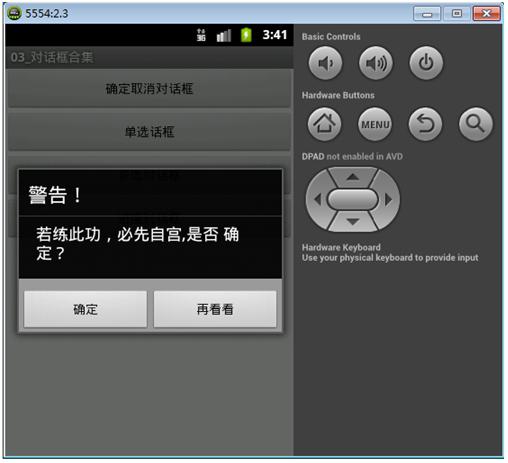Tap the Search hardware button
Image resolution: width=508 pixels, height=463 pixels.
pos(476,124)
